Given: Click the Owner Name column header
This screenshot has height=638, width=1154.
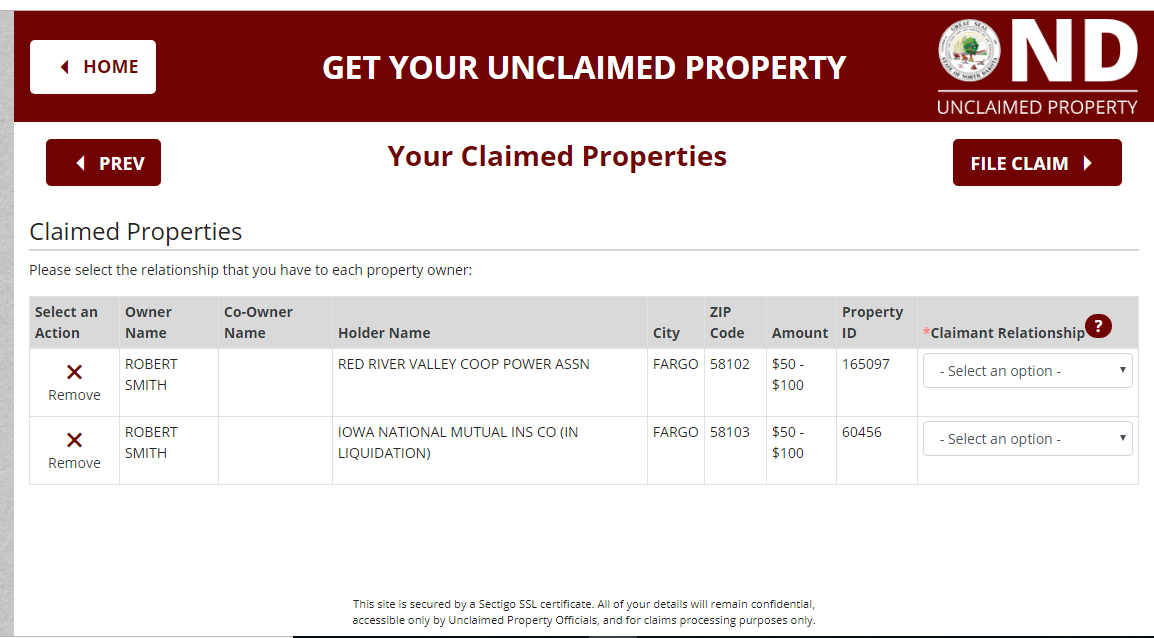Looking at the screenshot, I should tap(150, 322).
